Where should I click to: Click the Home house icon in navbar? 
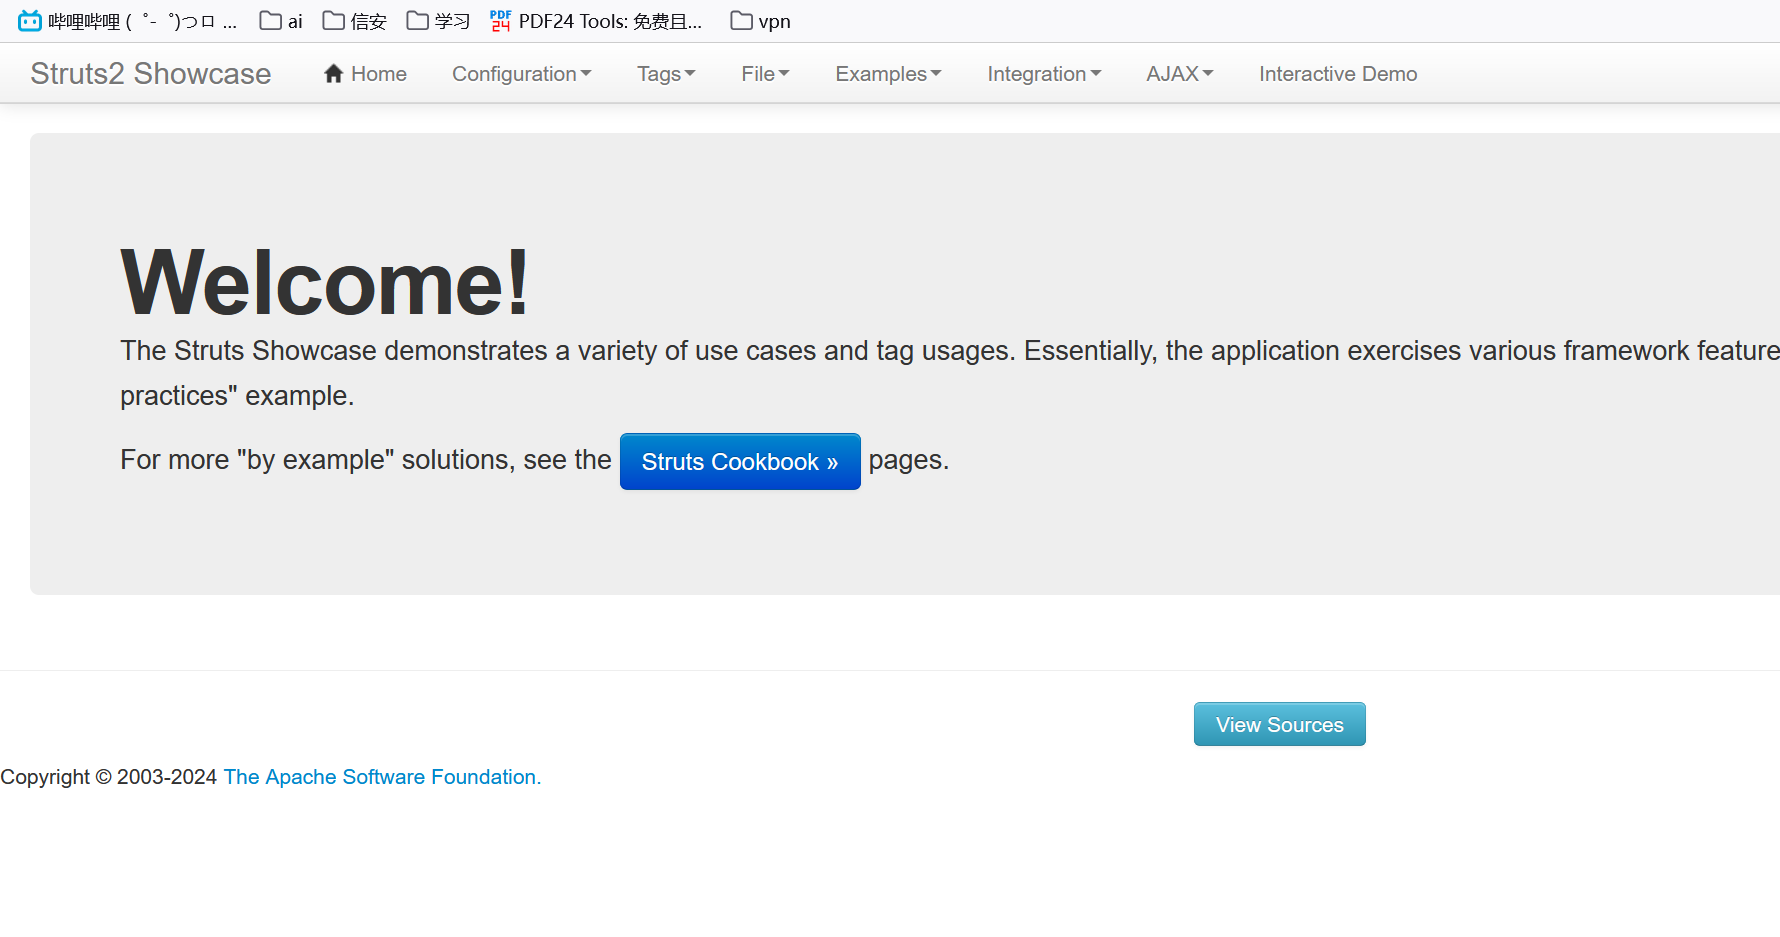[334, 73]
